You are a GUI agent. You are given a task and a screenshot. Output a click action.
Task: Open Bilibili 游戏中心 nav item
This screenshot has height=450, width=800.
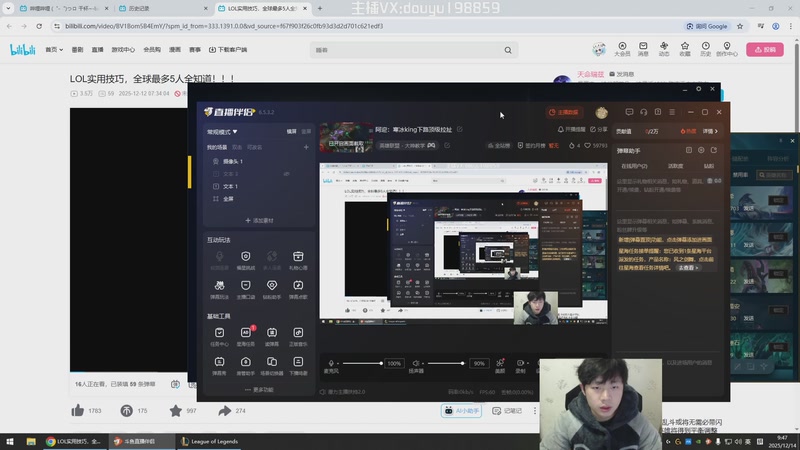(123, 49)
